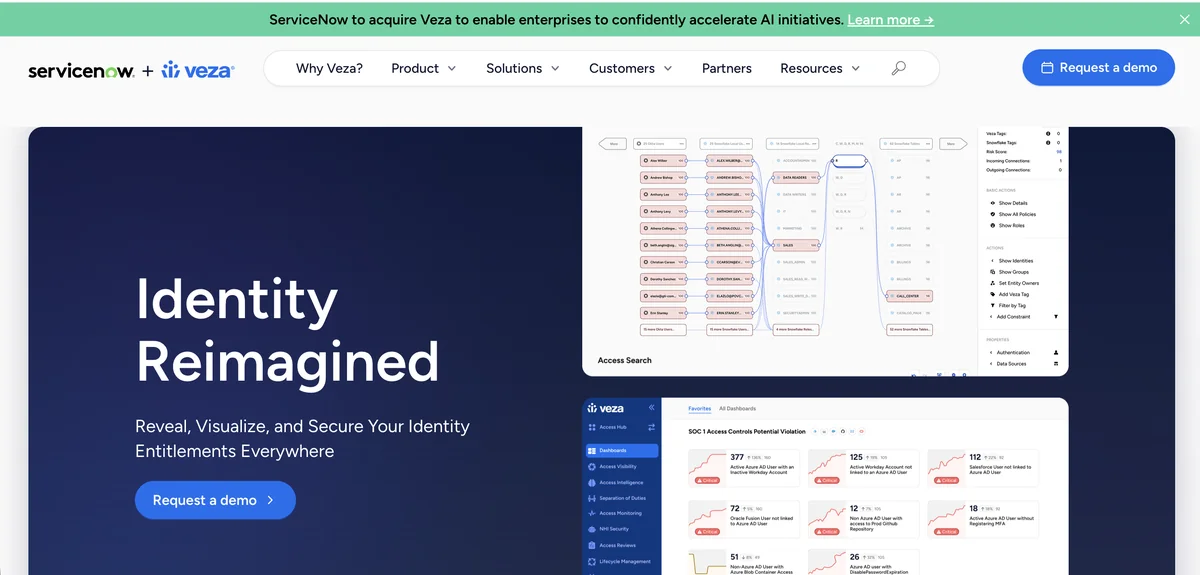Expand the Show Identities action
This screenshot has height=575, width=1200.
point(1011,261)
